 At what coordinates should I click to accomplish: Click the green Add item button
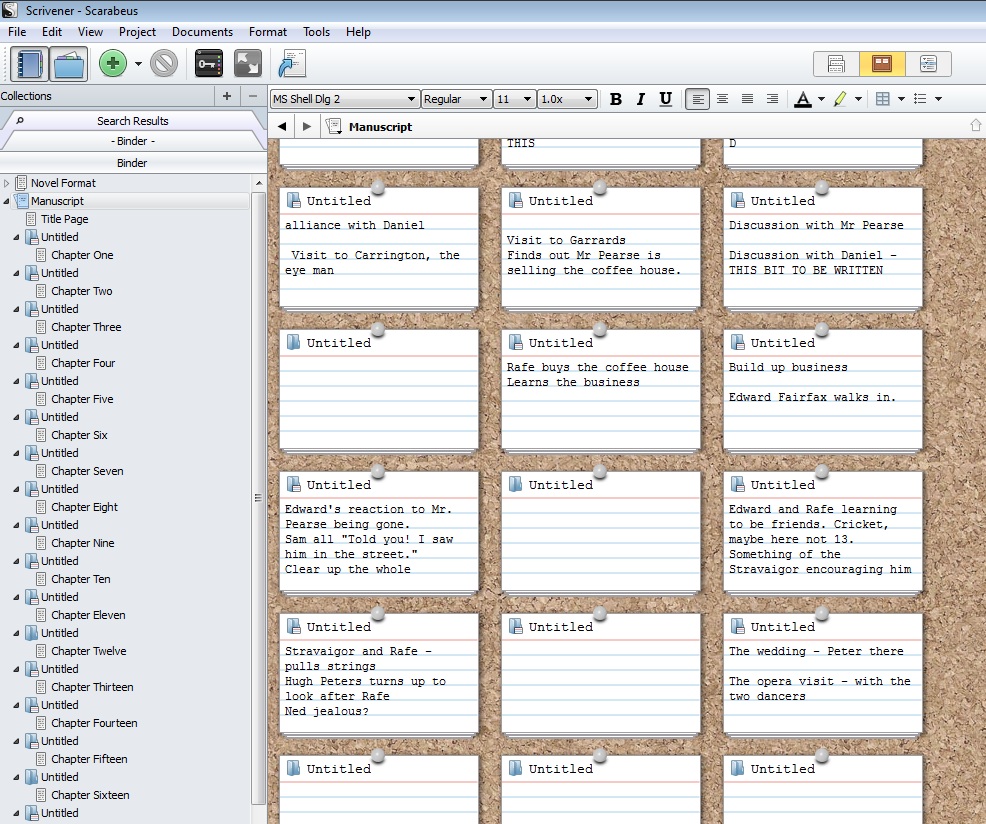113,65
